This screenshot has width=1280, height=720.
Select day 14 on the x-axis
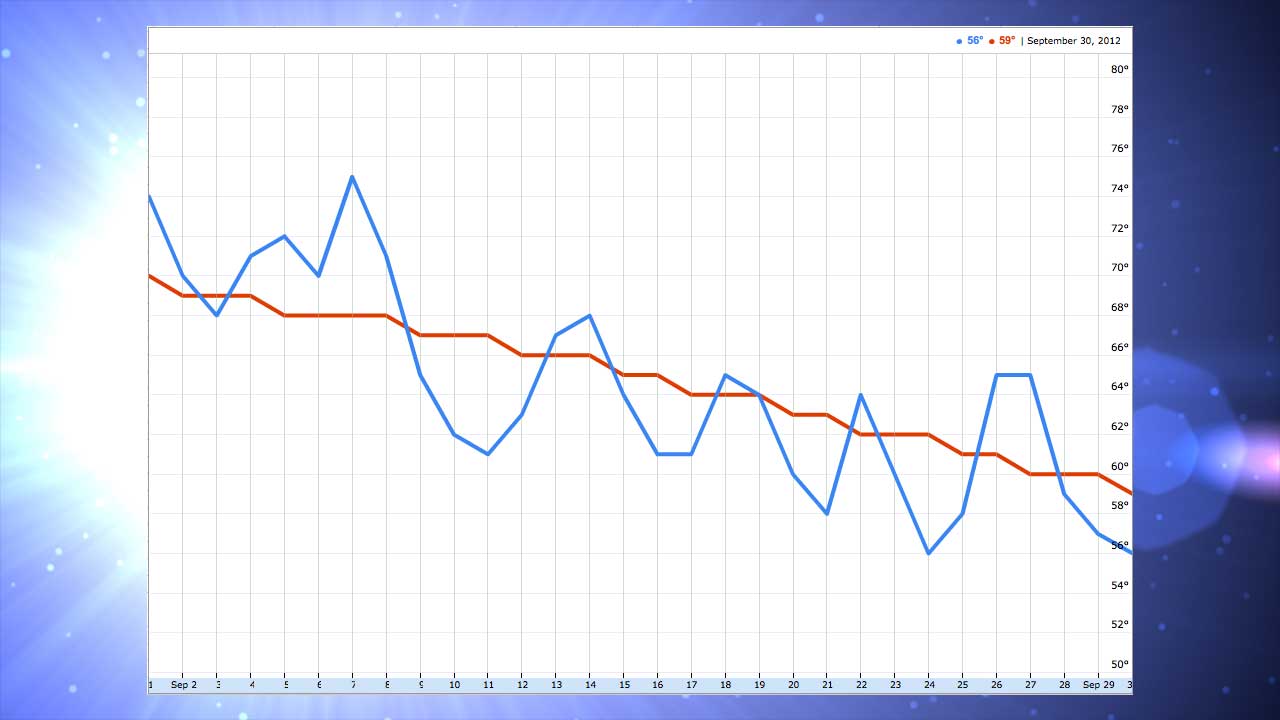(590, 685)
